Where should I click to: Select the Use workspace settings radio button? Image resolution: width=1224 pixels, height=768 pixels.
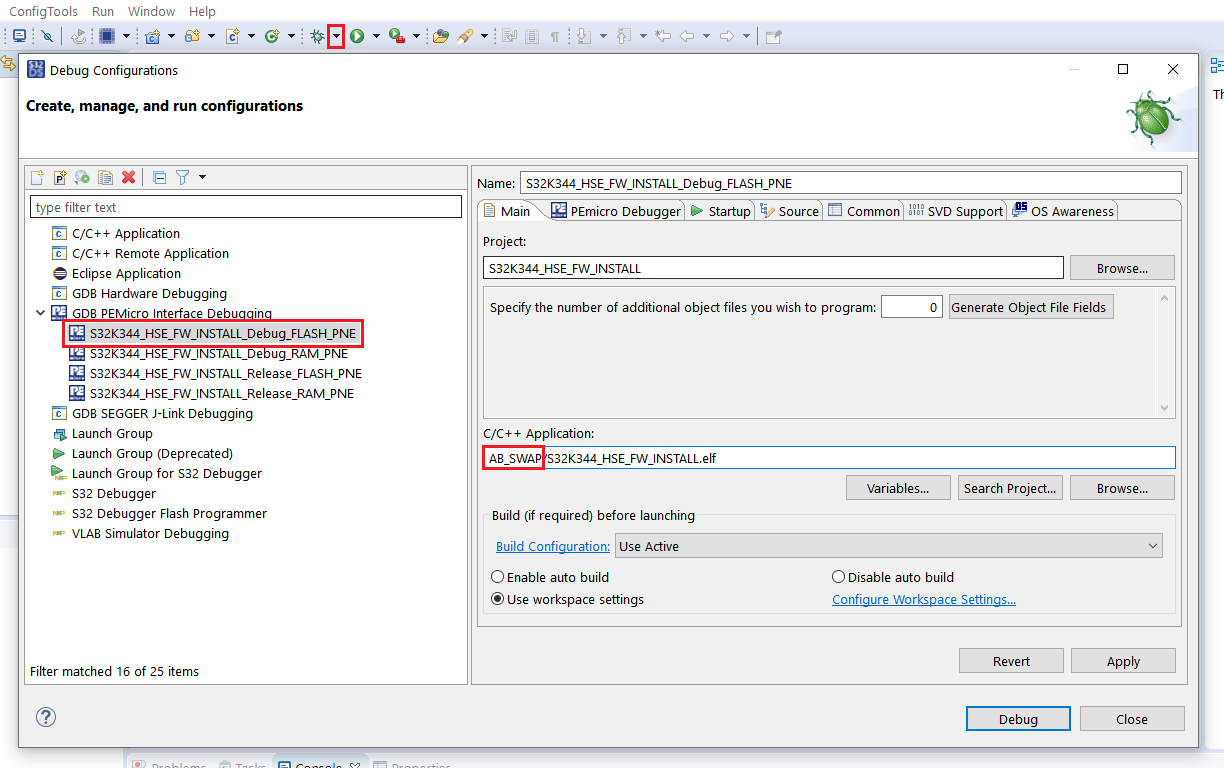(498, 598)
